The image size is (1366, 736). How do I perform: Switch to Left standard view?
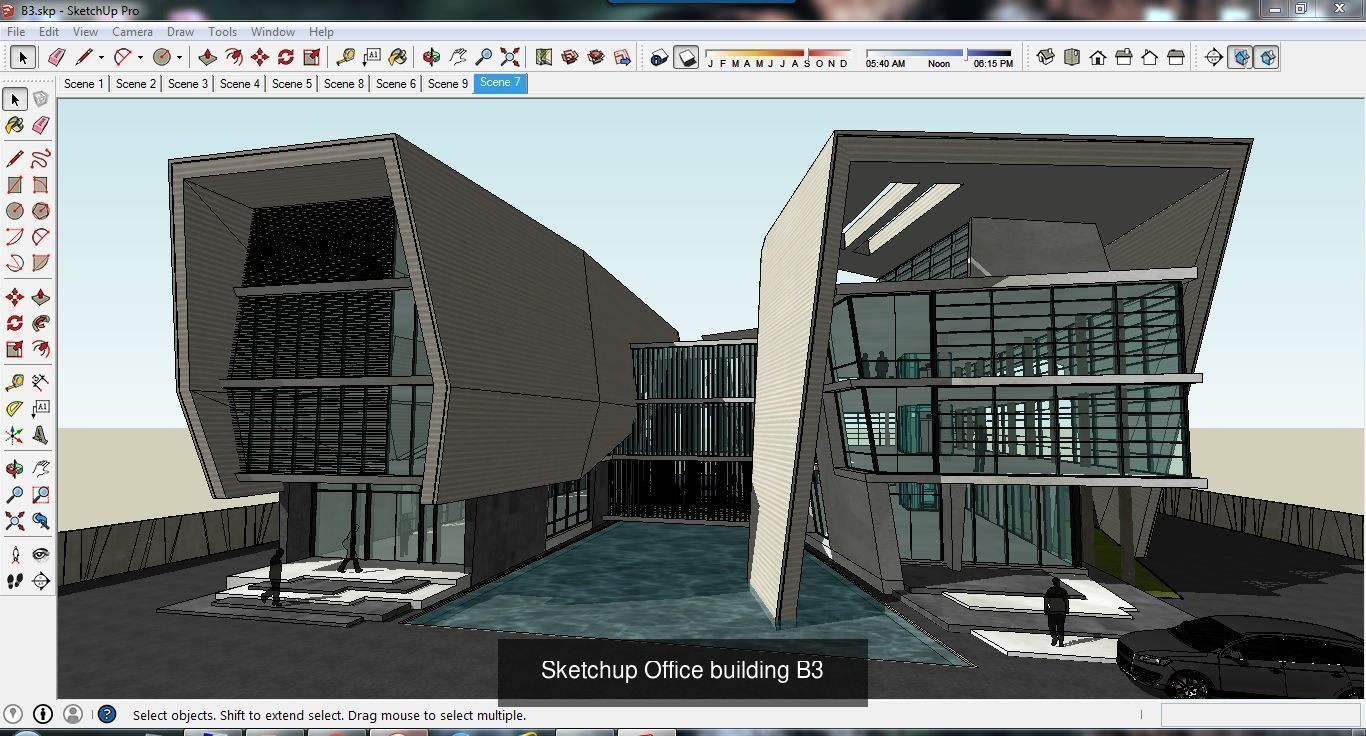[1176, 57]
